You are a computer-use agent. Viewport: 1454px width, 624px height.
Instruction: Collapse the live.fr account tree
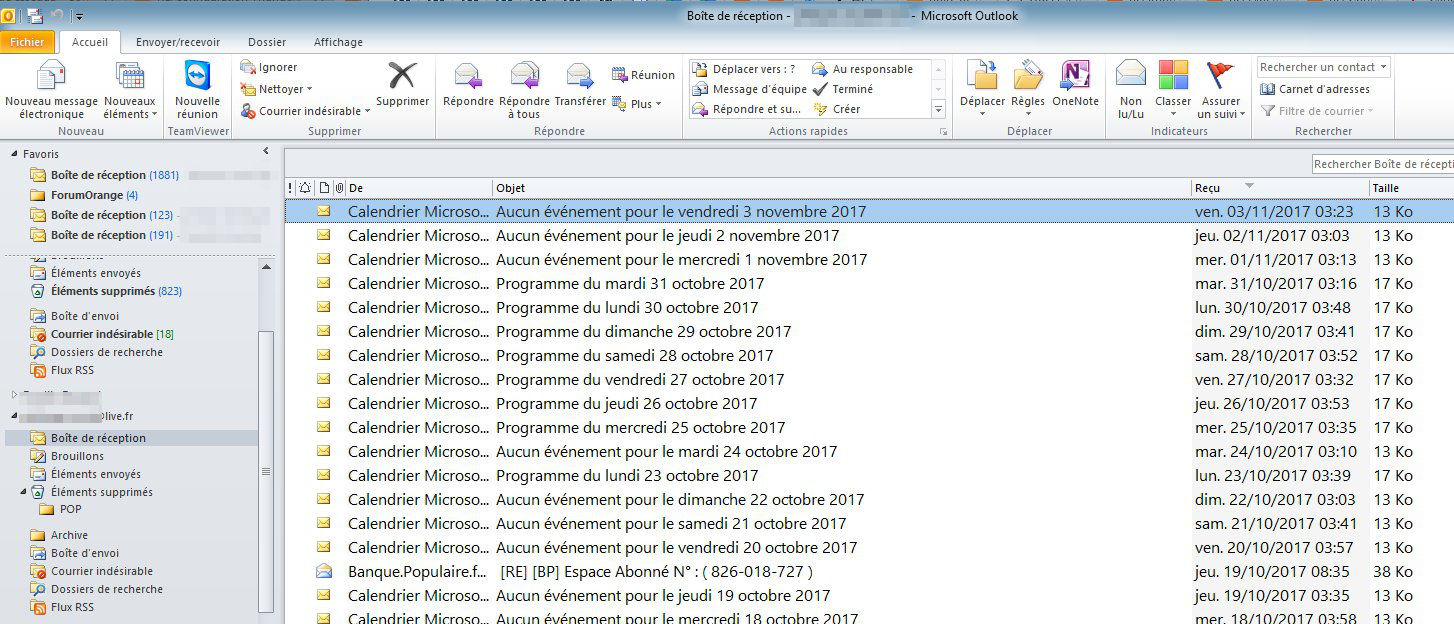[14, 415]
